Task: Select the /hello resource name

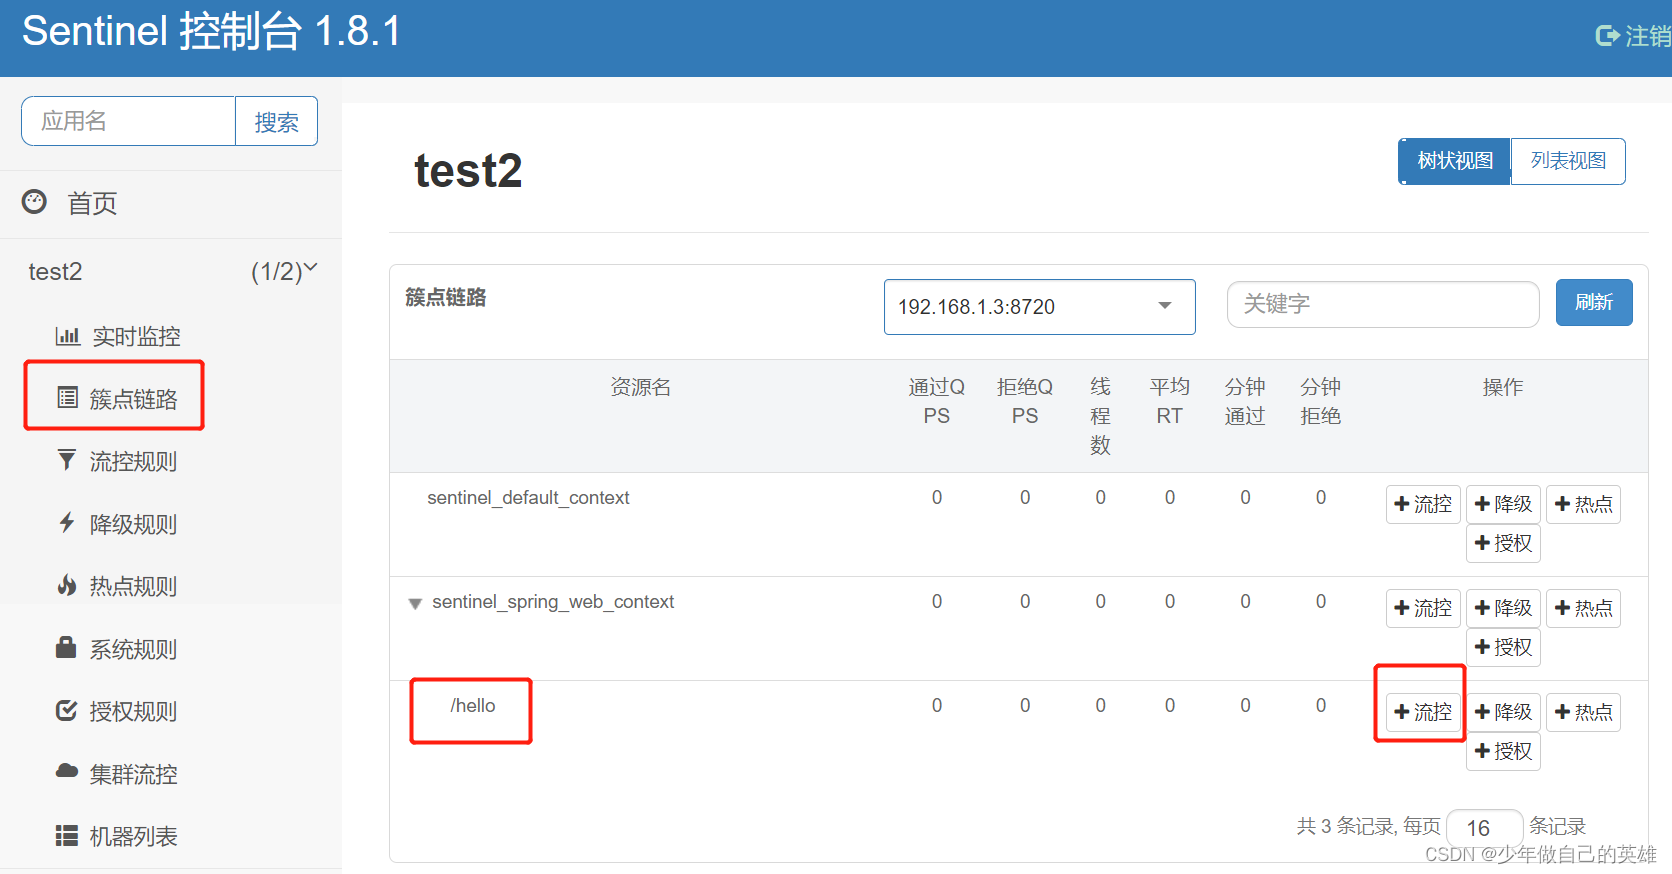Action: tap(473, 706)
